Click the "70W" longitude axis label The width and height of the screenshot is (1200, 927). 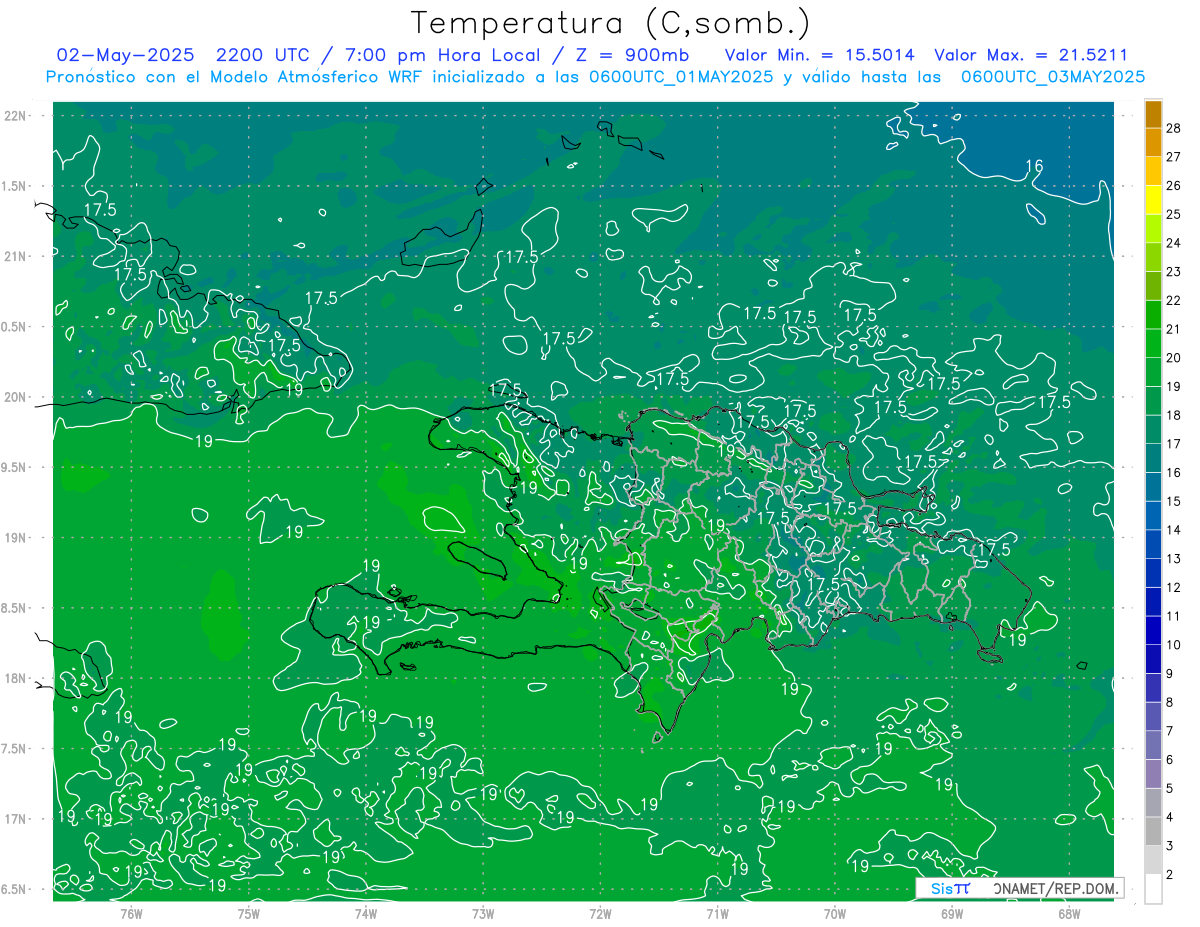835,914
